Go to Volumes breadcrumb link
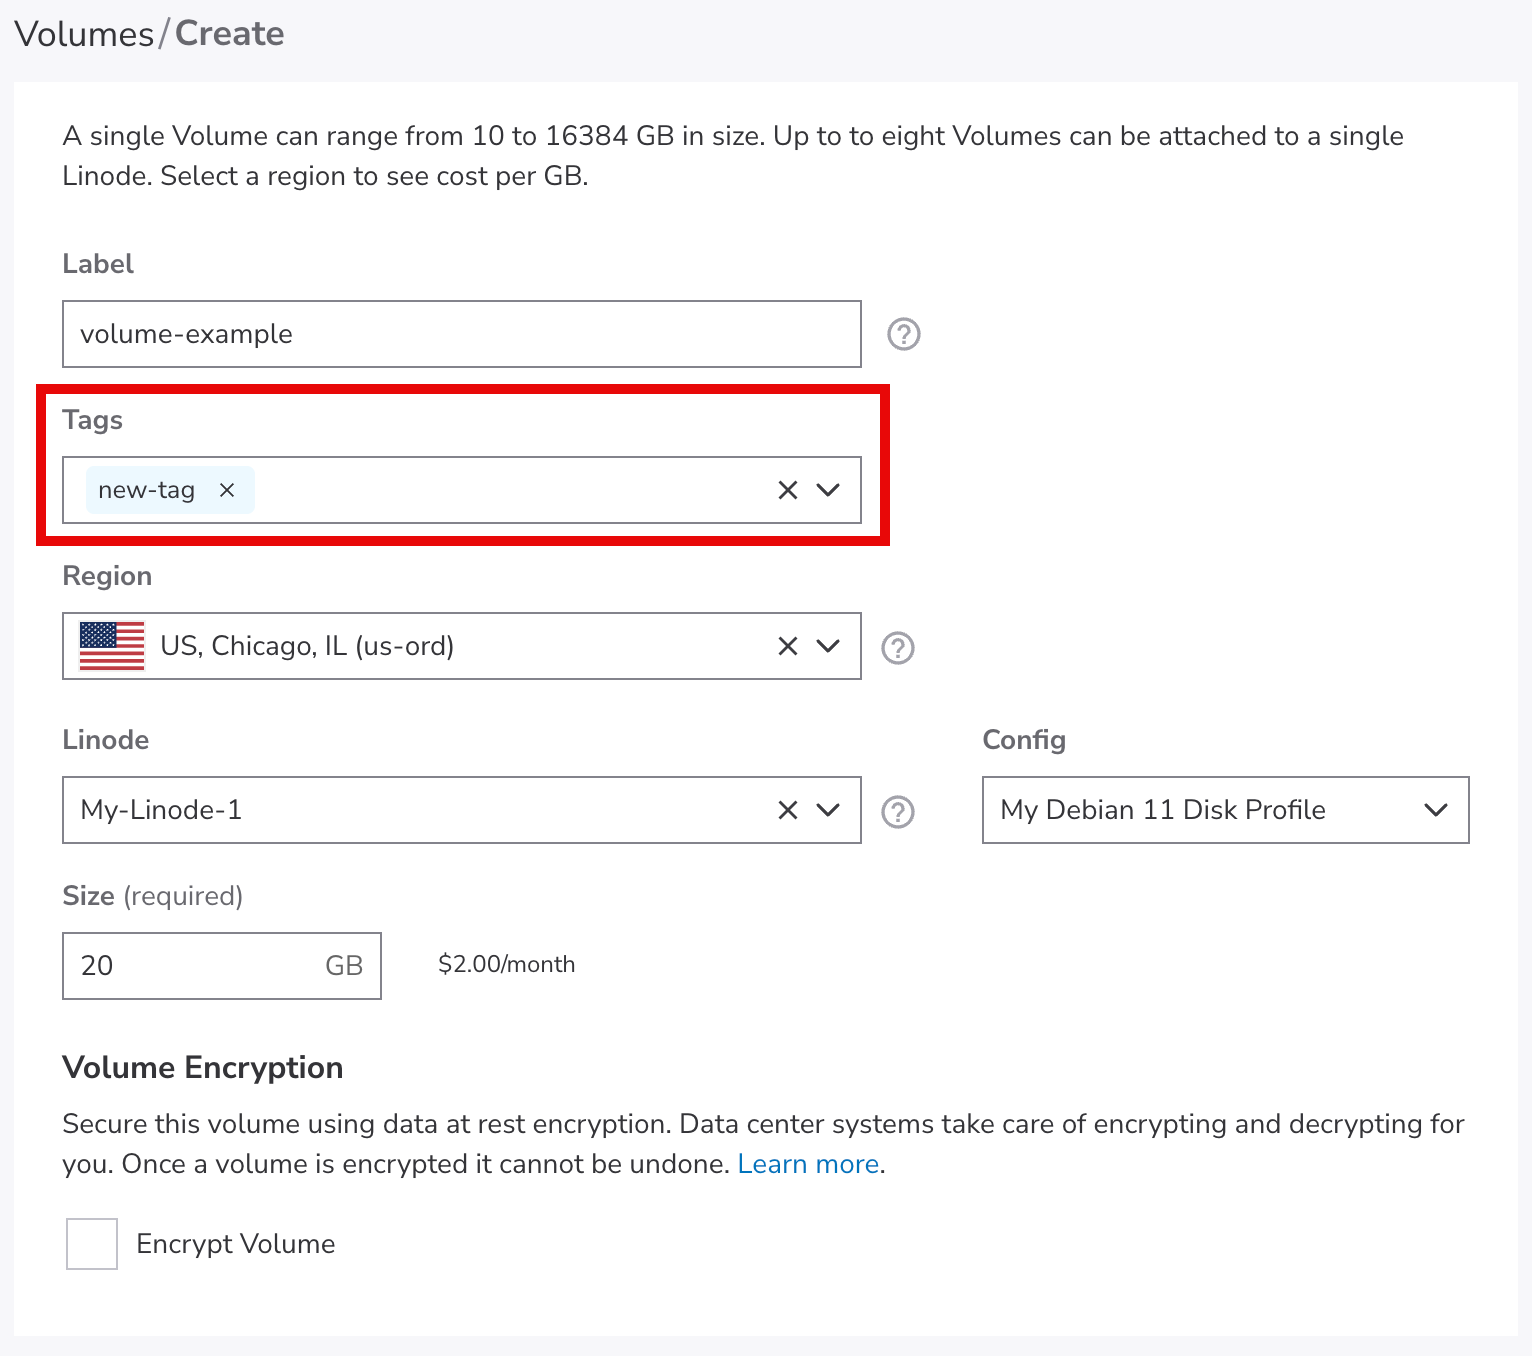 pyautogui.click(x=84, y=34)
